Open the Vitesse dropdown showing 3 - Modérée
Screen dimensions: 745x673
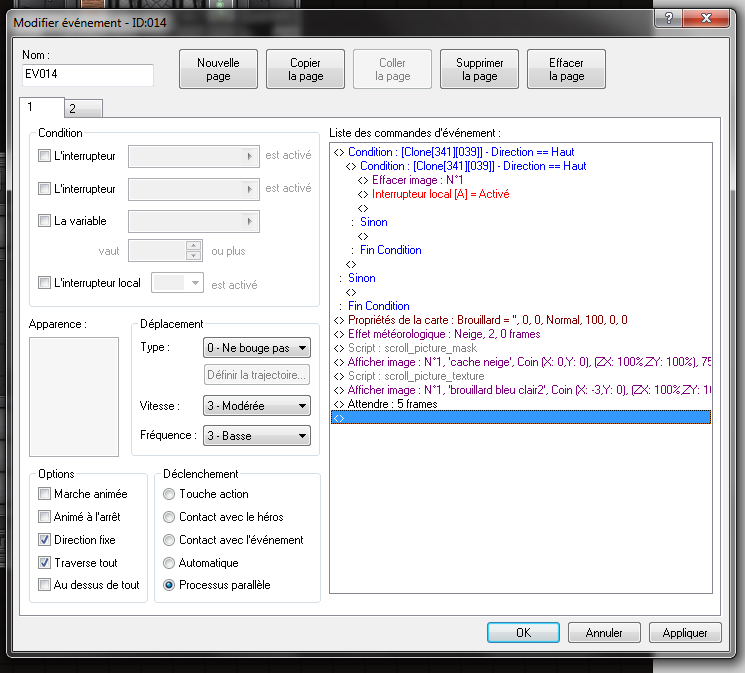click(257, 406)
